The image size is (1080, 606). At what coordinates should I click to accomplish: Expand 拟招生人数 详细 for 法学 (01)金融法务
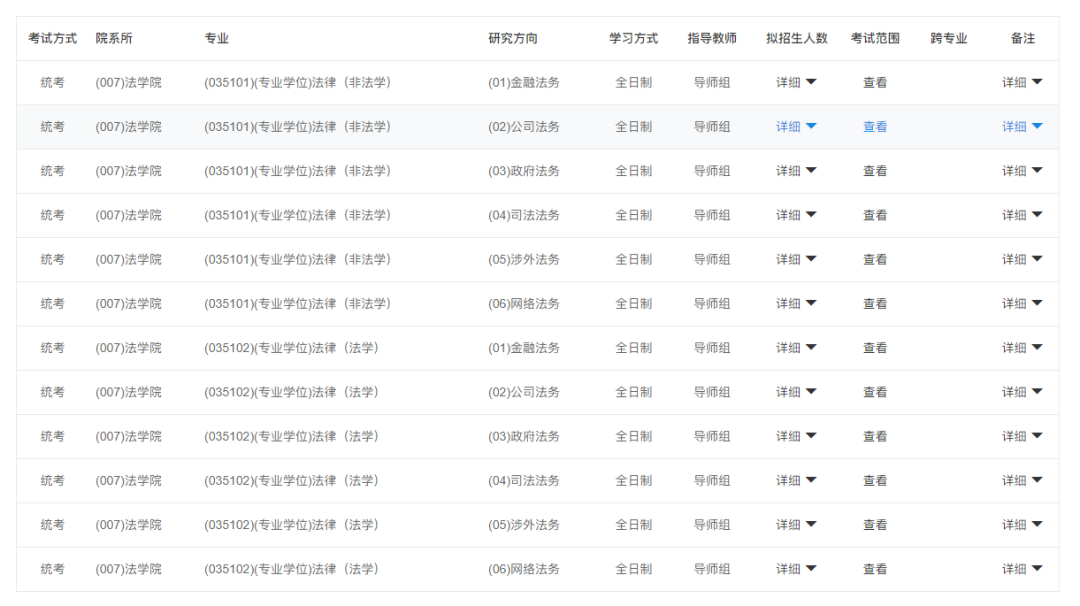point(796,348)
